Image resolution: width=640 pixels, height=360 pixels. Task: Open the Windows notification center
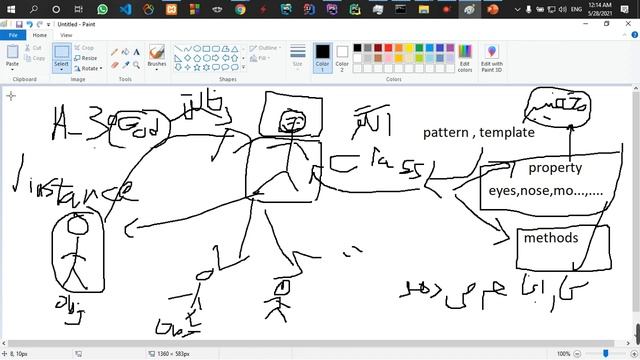click(624, 9)
